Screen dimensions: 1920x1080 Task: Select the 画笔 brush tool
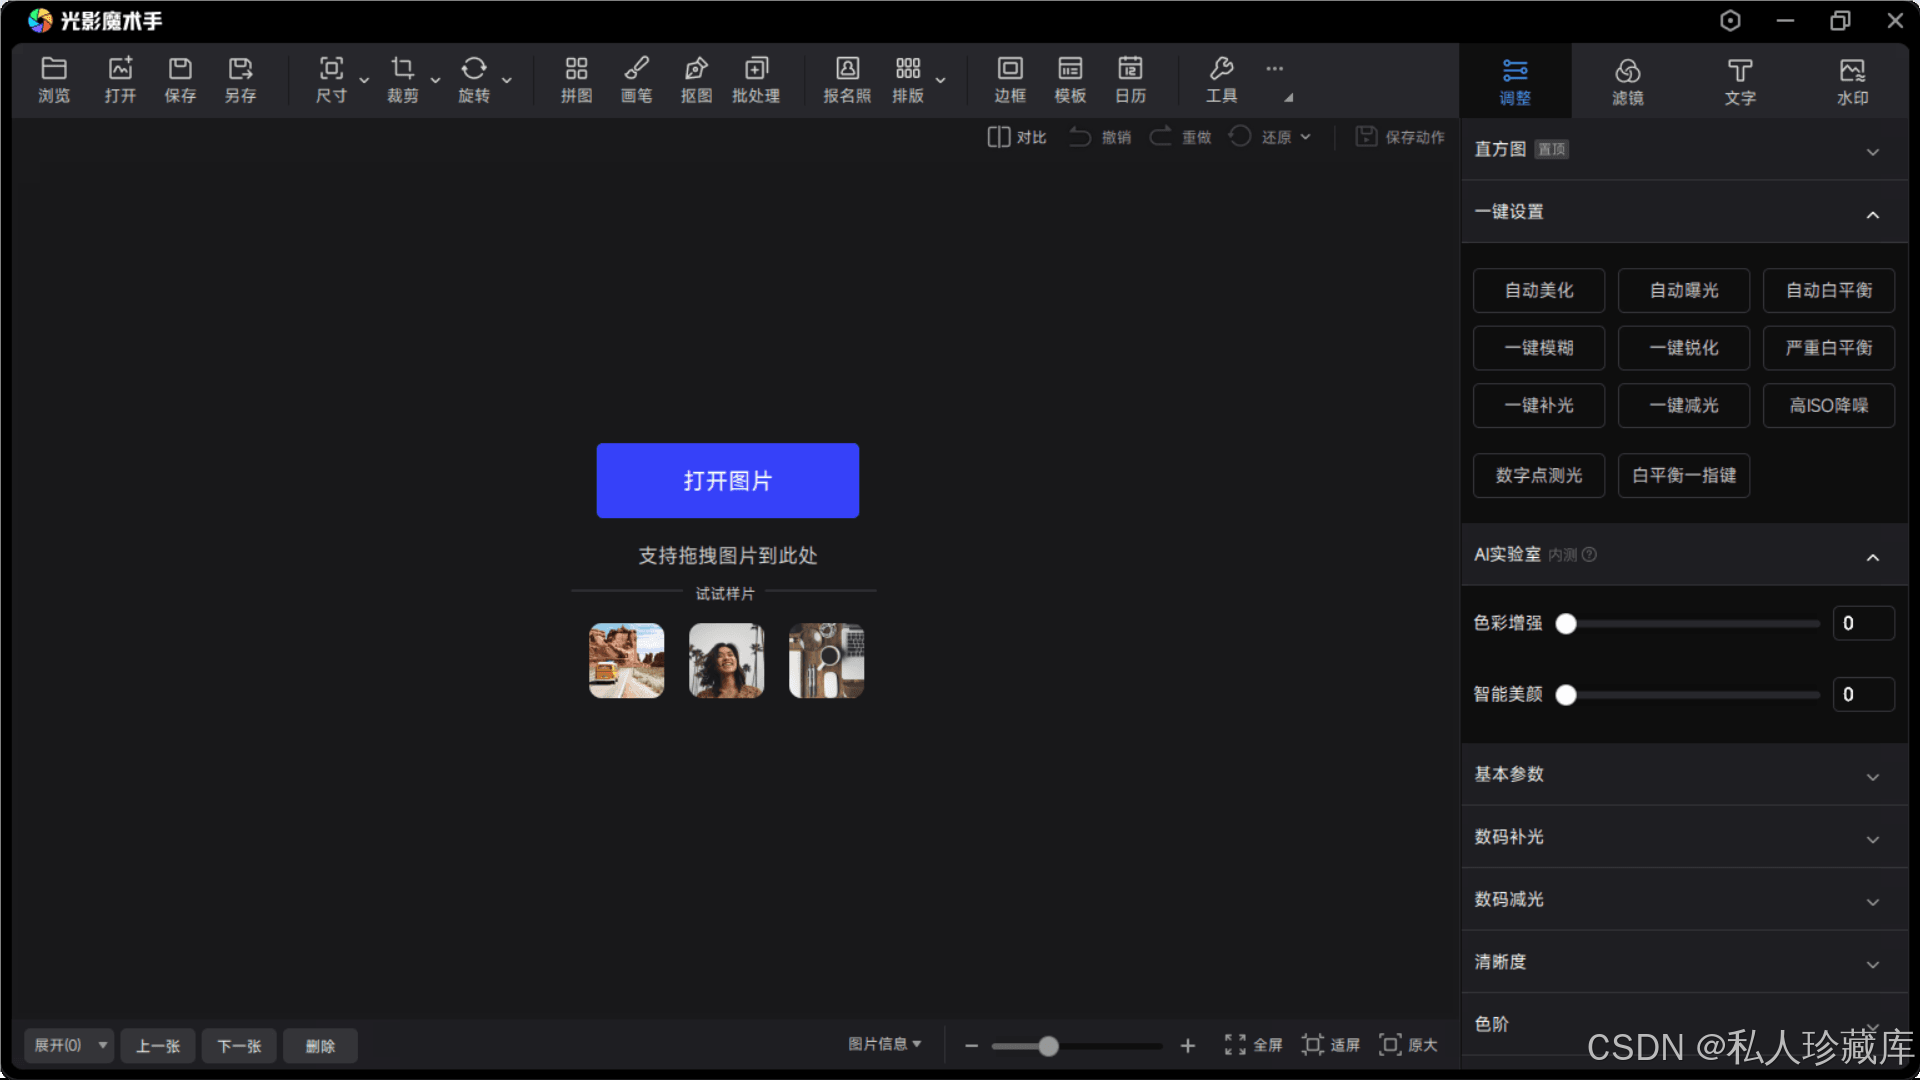pos(636,79)
